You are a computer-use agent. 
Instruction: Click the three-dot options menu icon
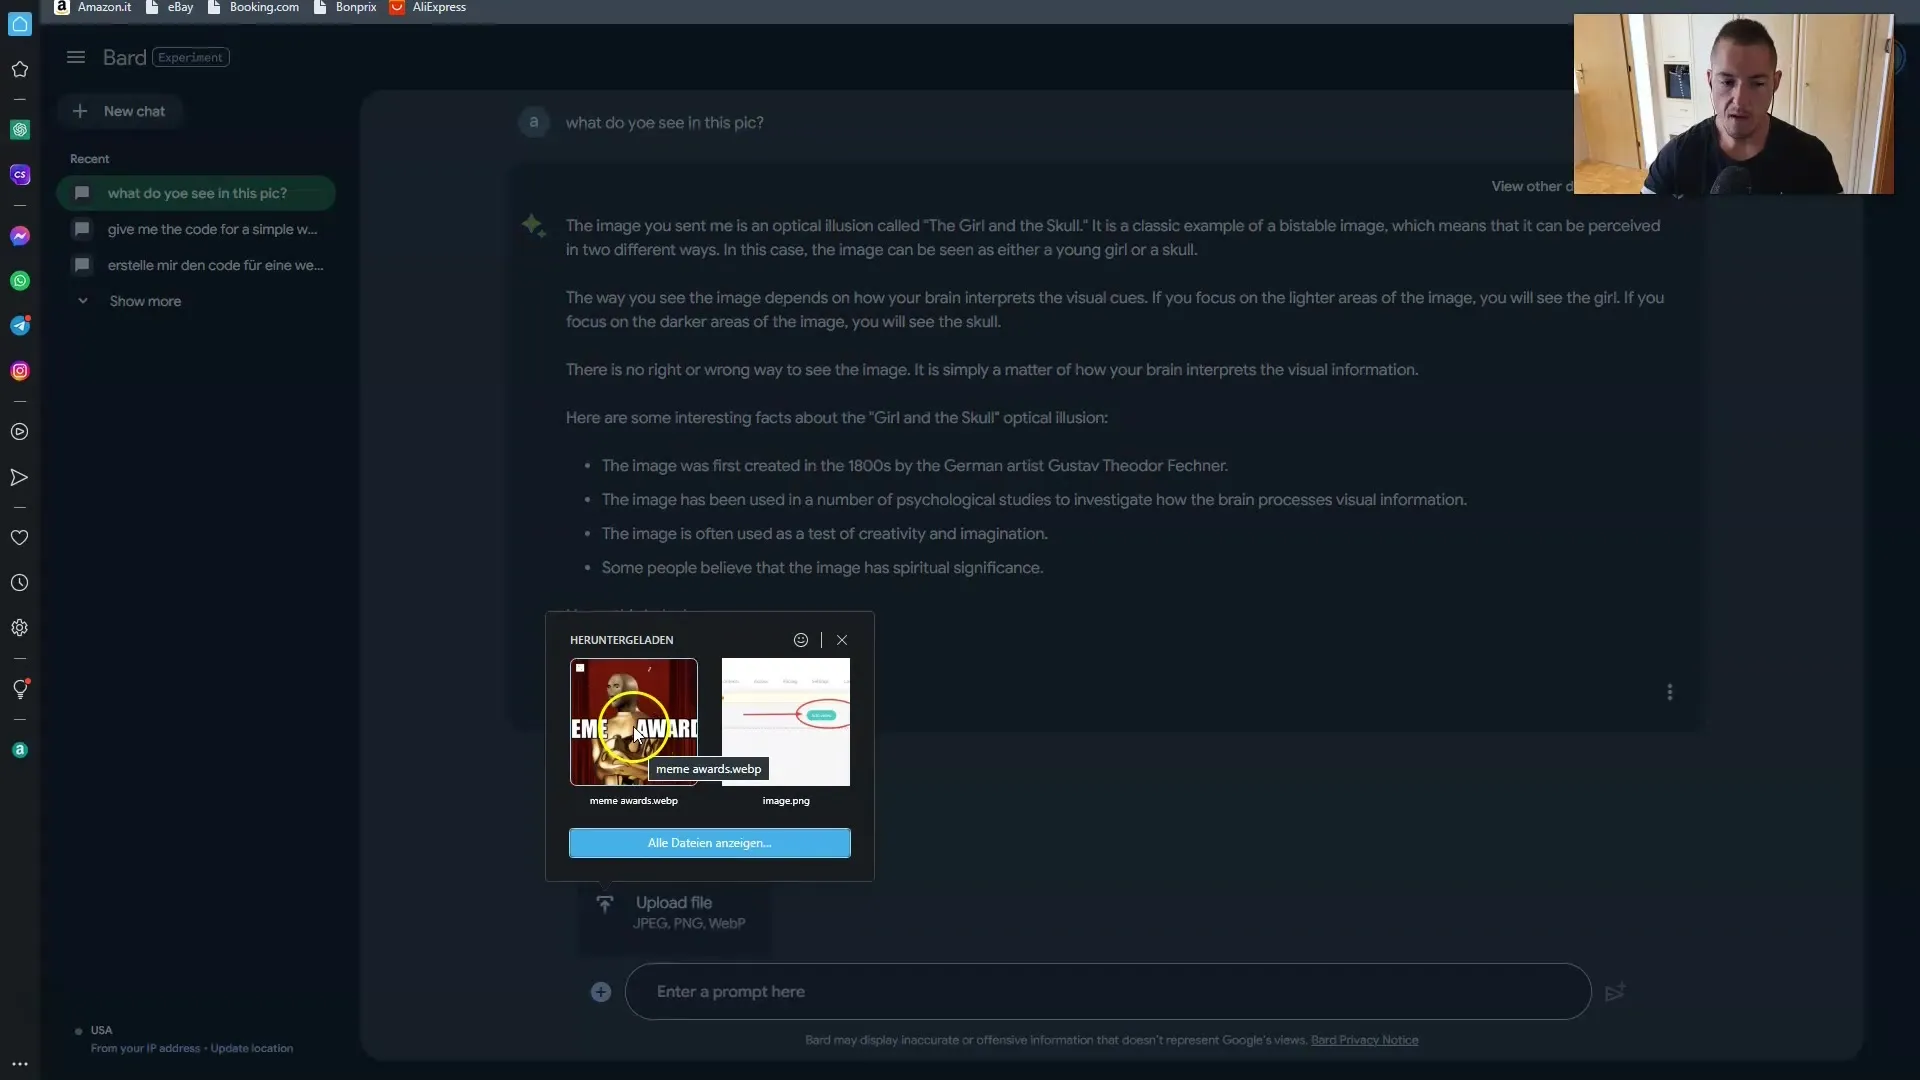tap(1671, 691)
